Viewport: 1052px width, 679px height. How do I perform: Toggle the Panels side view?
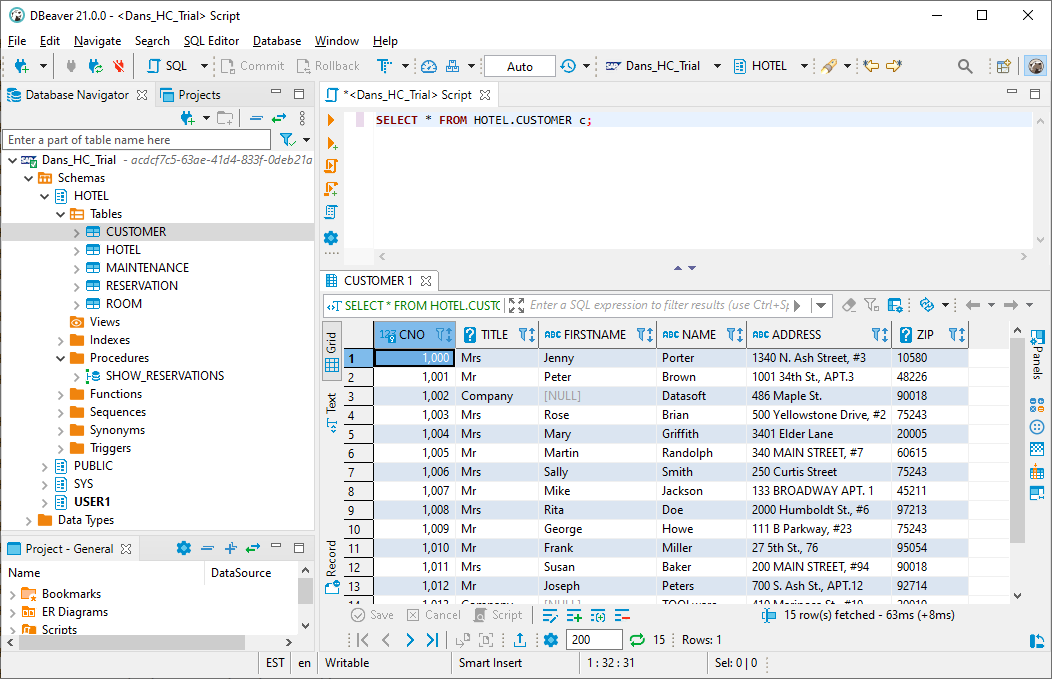click(1037, 354)
